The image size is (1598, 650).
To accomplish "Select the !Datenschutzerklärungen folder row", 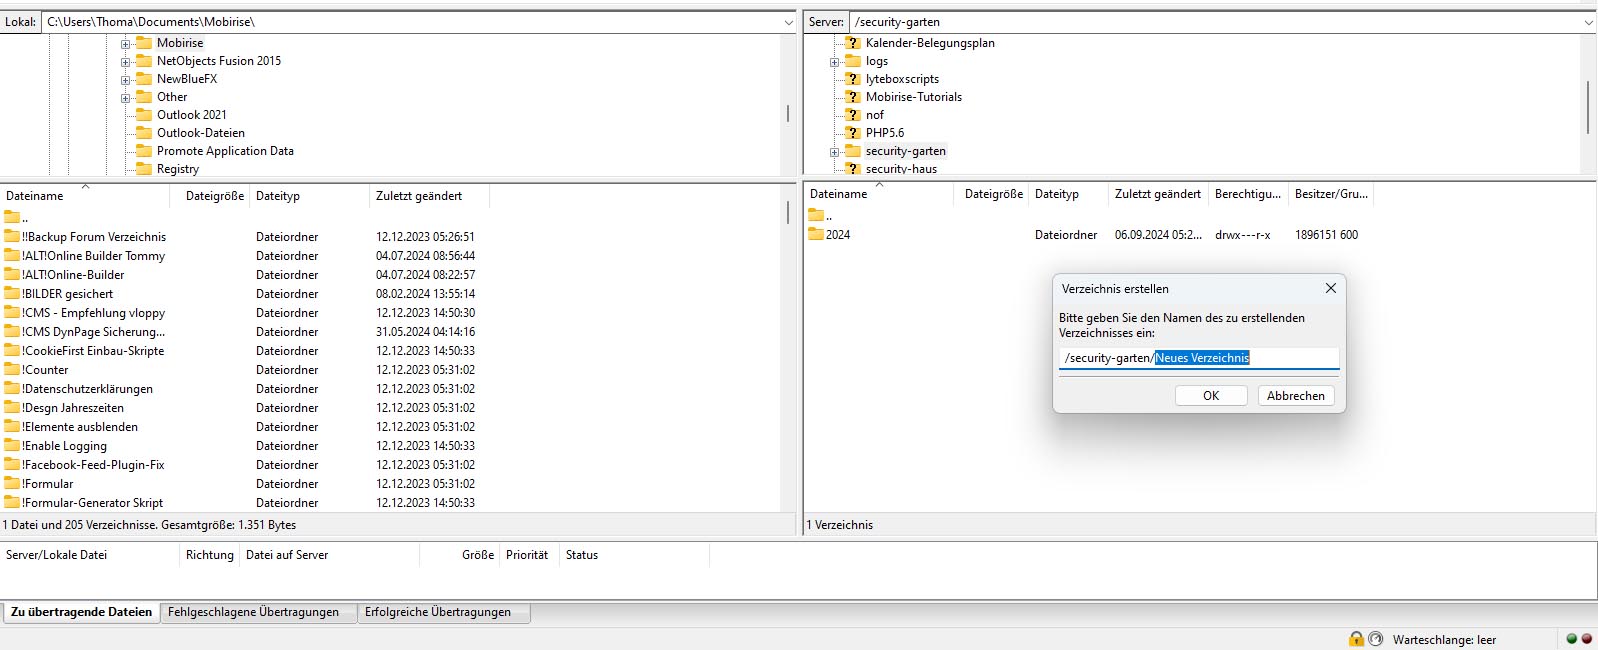I will 390,389.
